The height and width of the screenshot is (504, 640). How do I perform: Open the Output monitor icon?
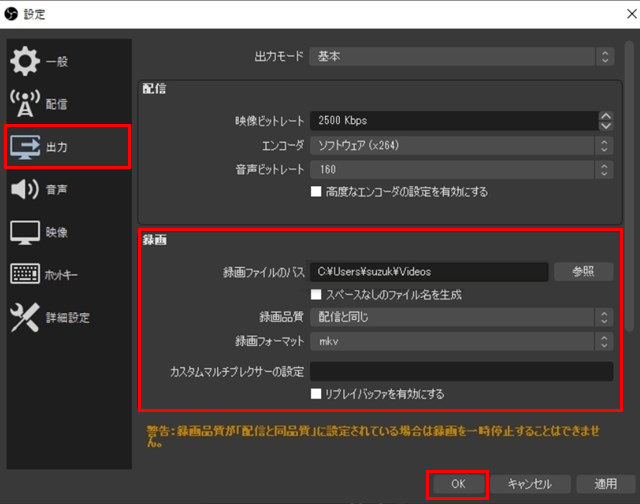[x=24, y=147]
